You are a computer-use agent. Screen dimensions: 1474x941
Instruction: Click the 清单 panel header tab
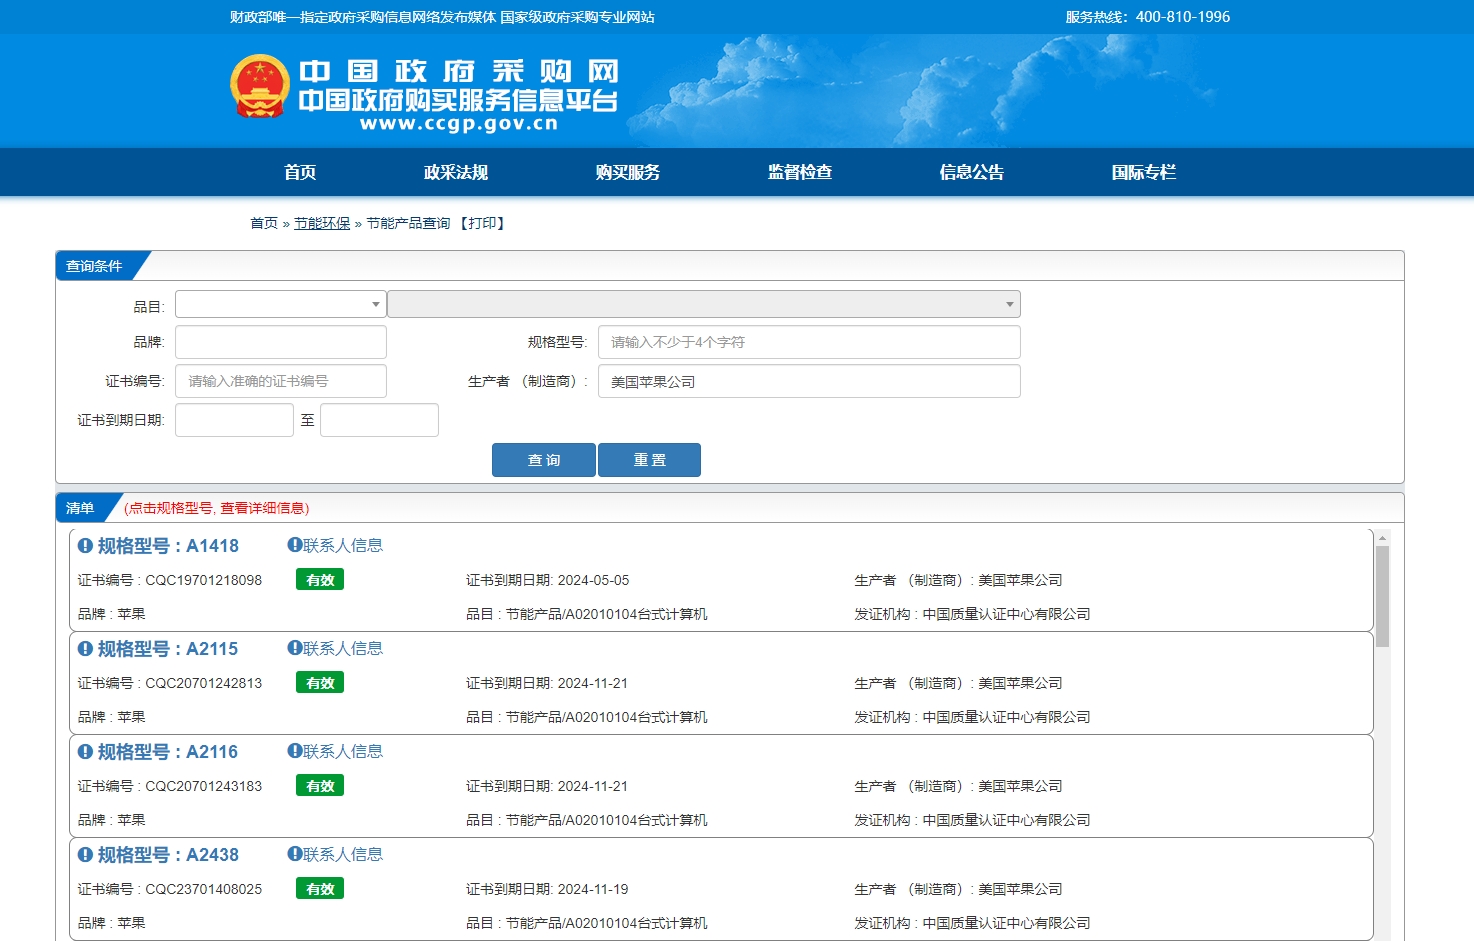[81, 508]
